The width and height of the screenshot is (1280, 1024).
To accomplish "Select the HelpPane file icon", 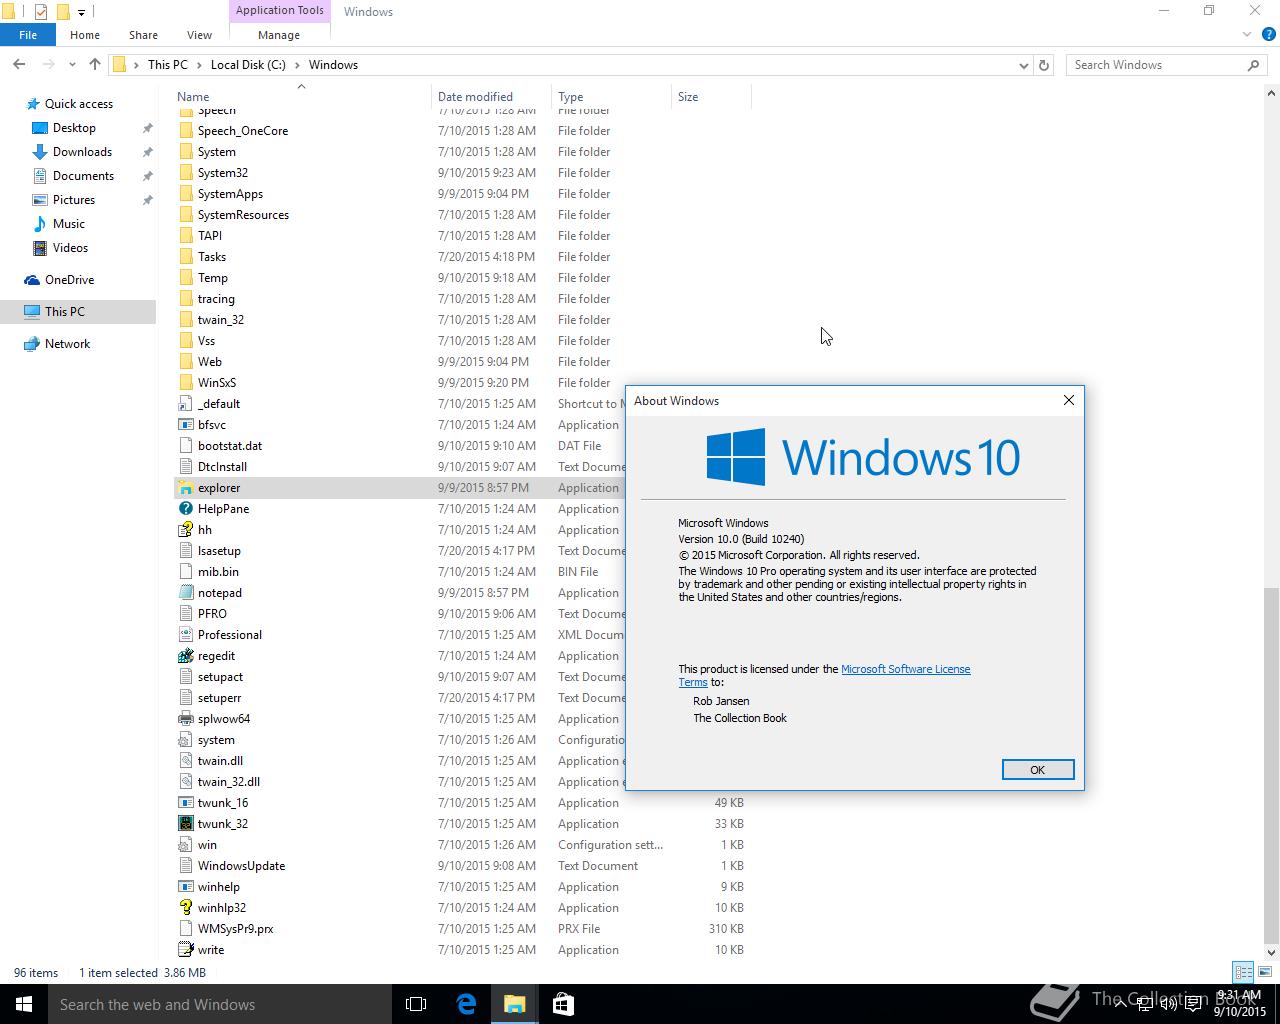I will [x=185, y=509].
